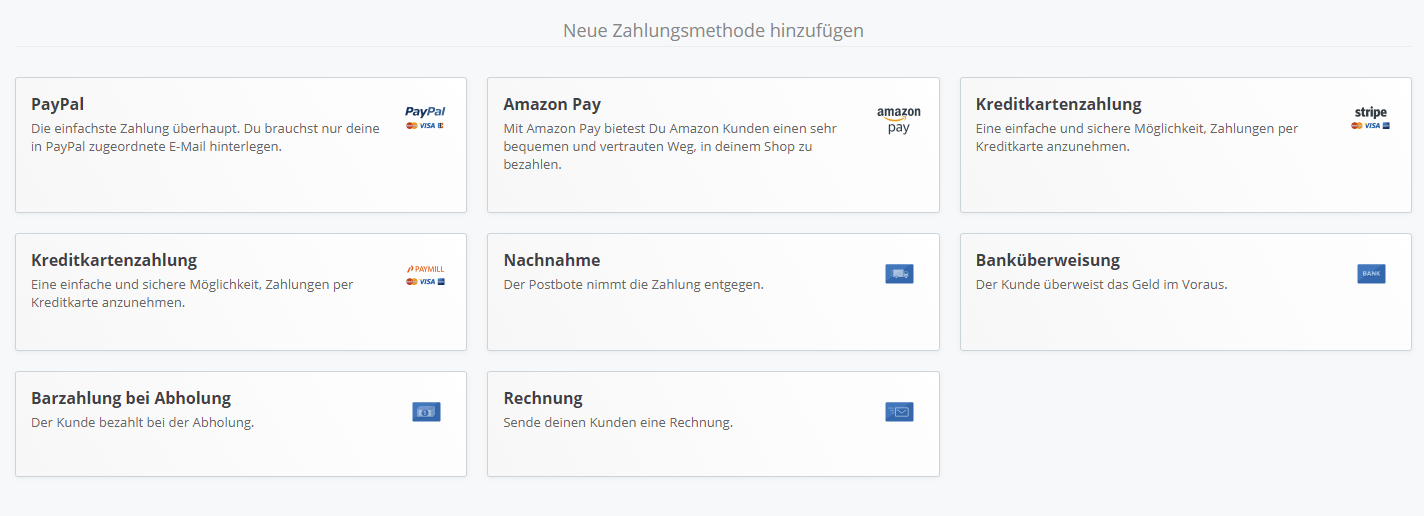Image resolution: width=1424 pixels, height=516 pixels.
Task: Click the blue BANK icon
Action: pos(1371,273)
